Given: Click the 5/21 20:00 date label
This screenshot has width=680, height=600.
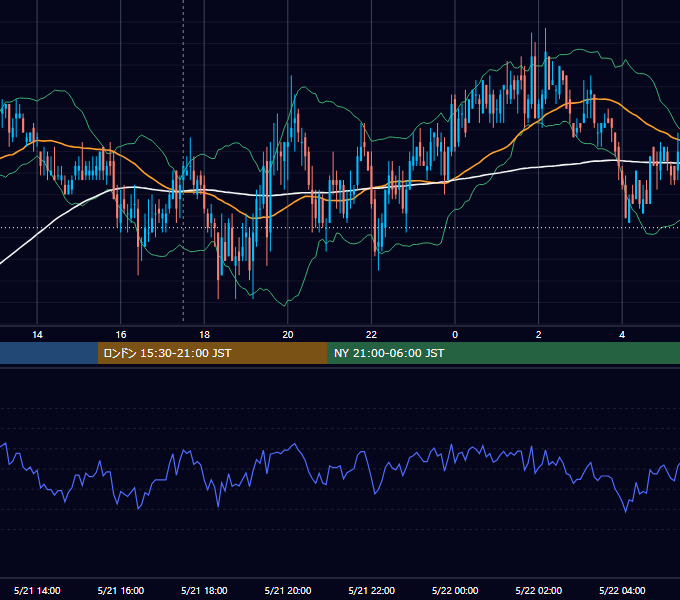Looking at the screenshot, I should 288,590.
